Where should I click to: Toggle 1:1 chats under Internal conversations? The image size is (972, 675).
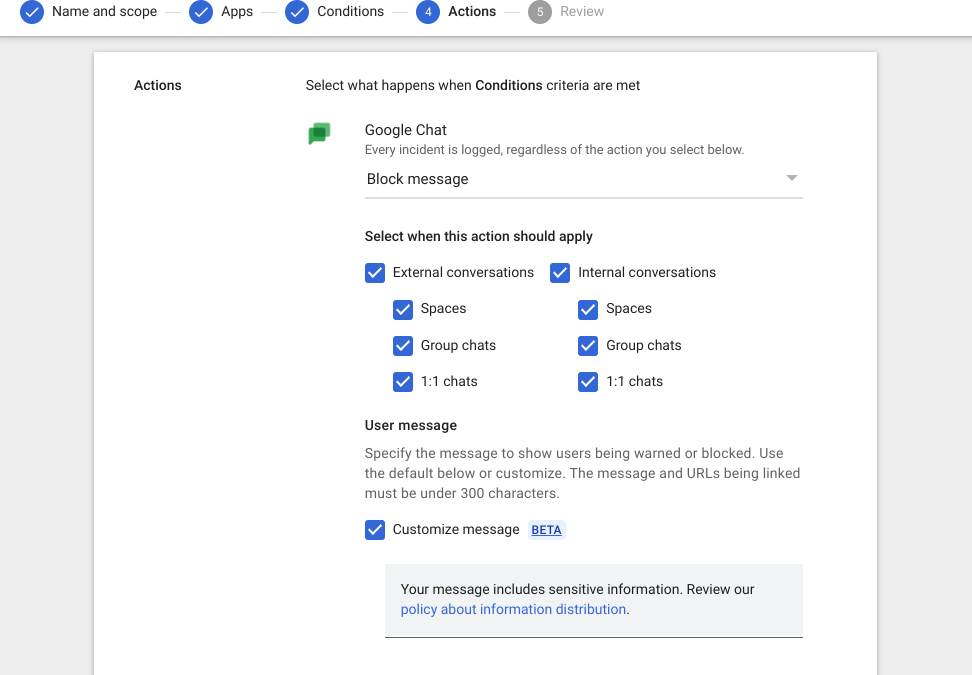[588, 382]
